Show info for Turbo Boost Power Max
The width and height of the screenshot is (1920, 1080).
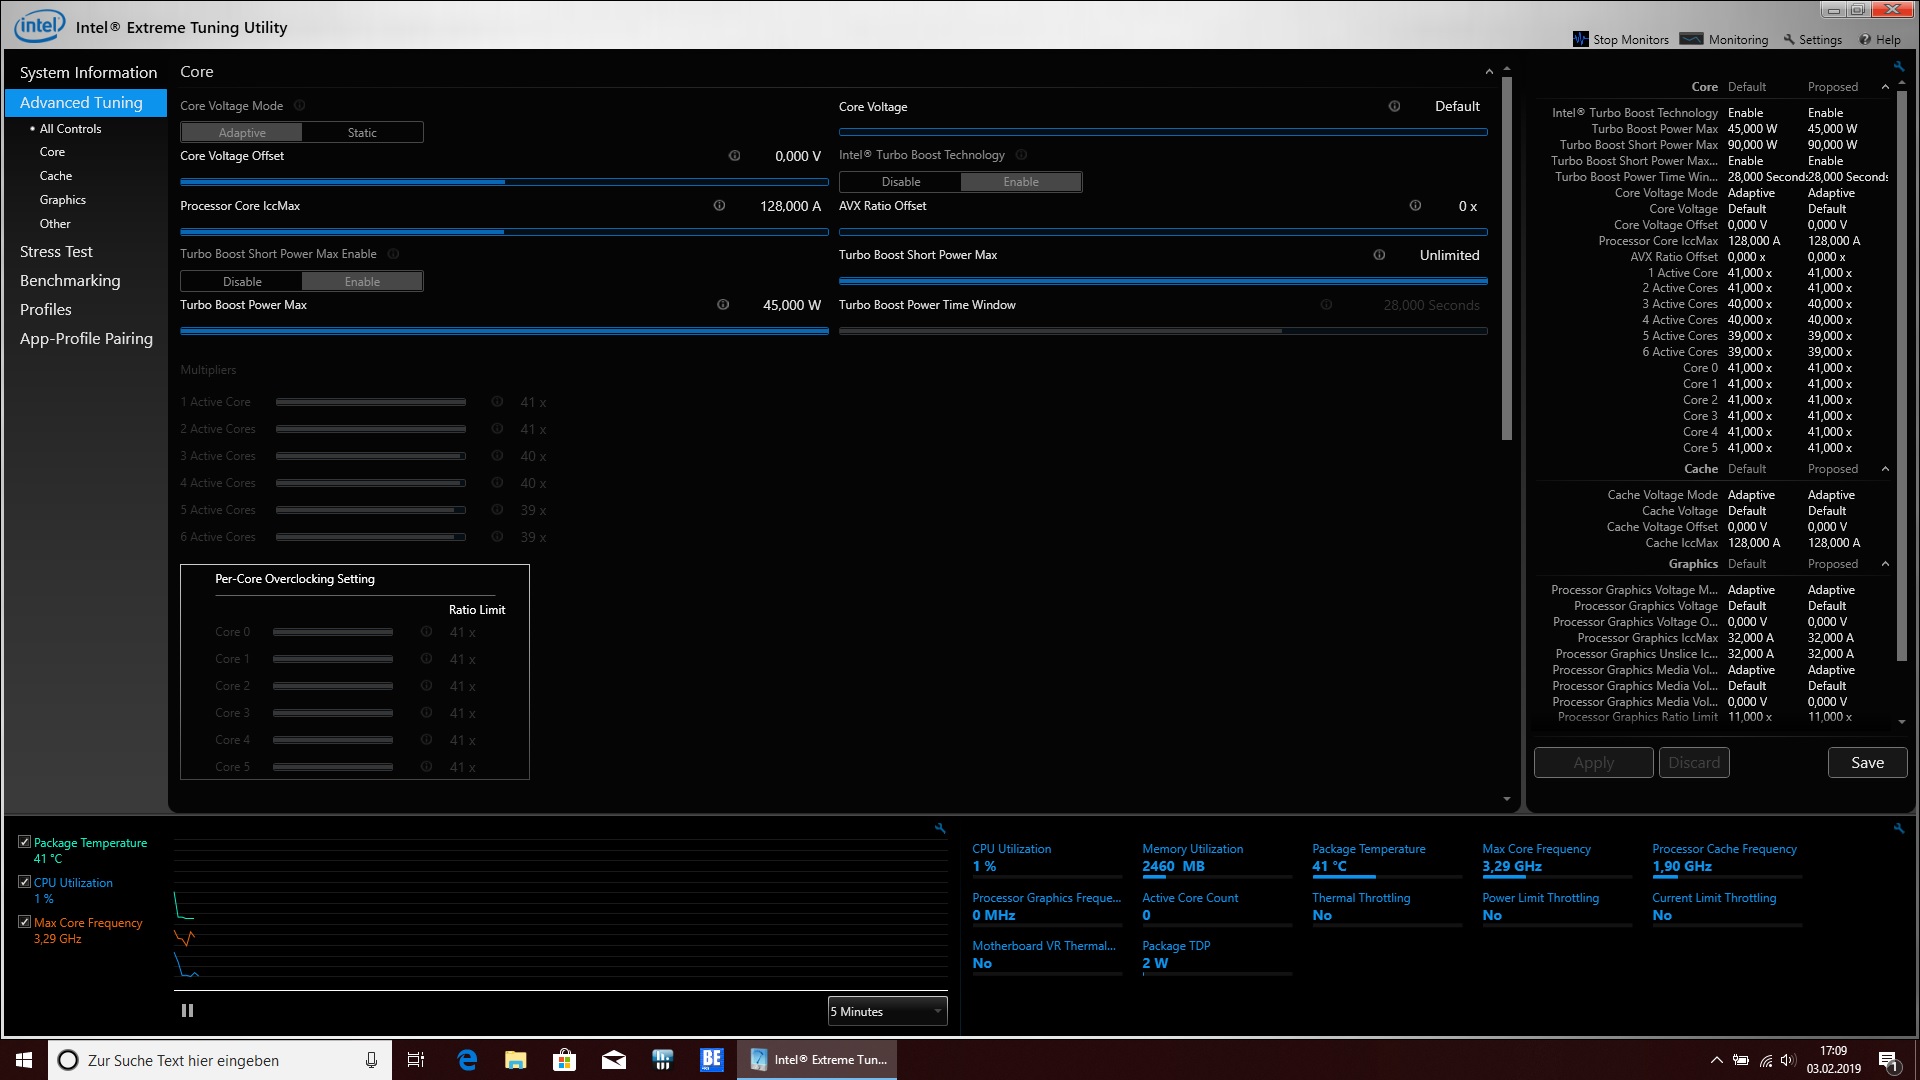723,304
